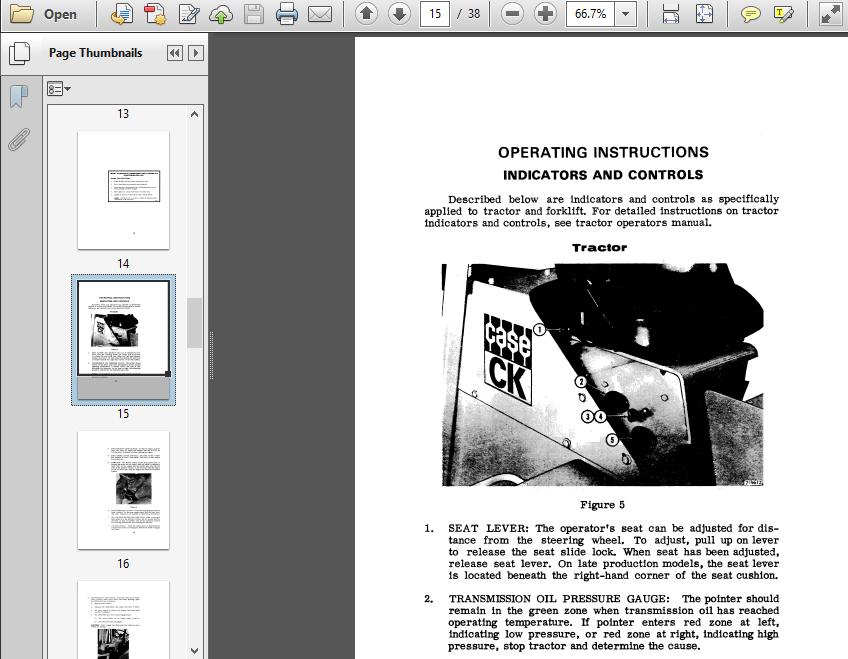Click the cloud upload icon
The height and width of the screenshot is (659, 848).
[x=221, y=14]
